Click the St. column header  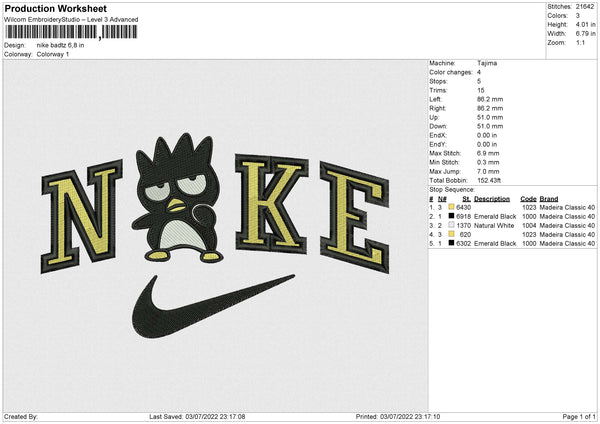466,199
